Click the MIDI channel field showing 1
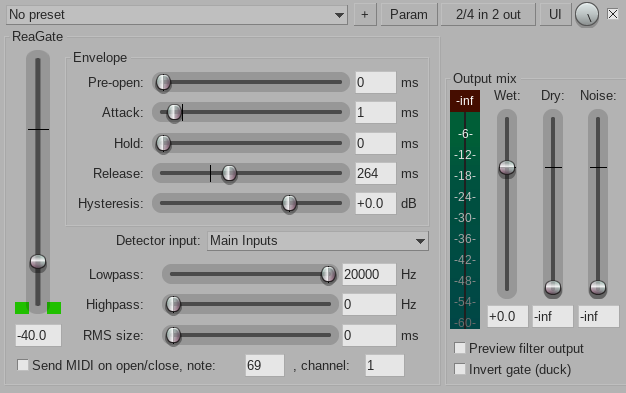This screenshot has height=393, width=626. [x=384, y=365]
